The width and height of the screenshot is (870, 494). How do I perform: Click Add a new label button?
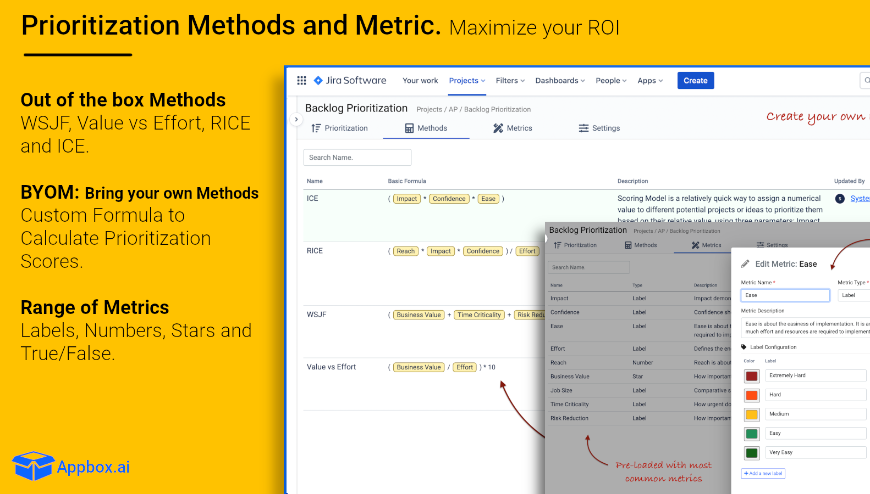click(x=763, y=473)
